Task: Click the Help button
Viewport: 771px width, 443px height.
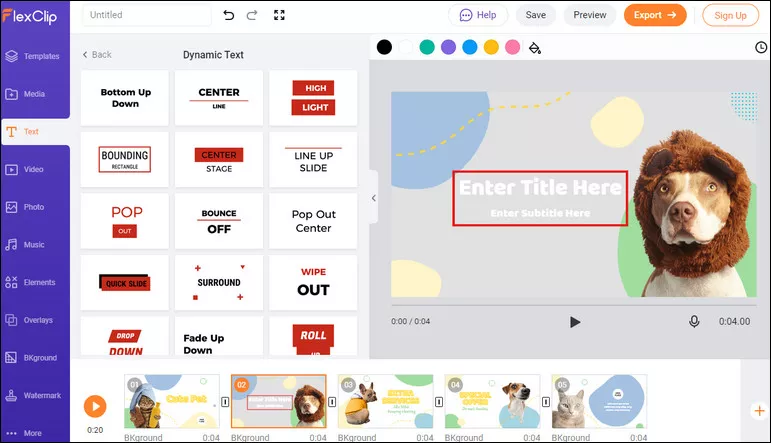Action: 478,15
